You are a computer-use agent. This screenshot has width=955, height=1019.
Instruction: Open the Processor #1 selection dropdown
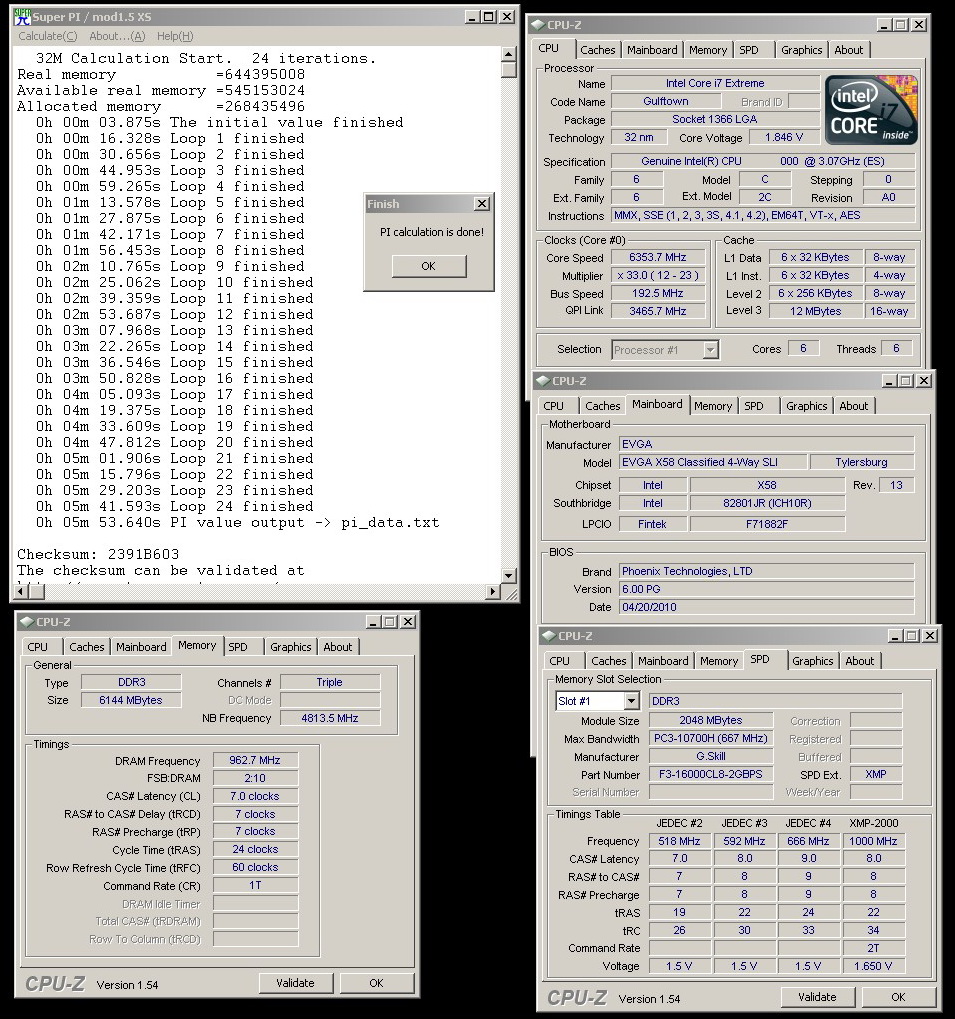pos(711,350)
